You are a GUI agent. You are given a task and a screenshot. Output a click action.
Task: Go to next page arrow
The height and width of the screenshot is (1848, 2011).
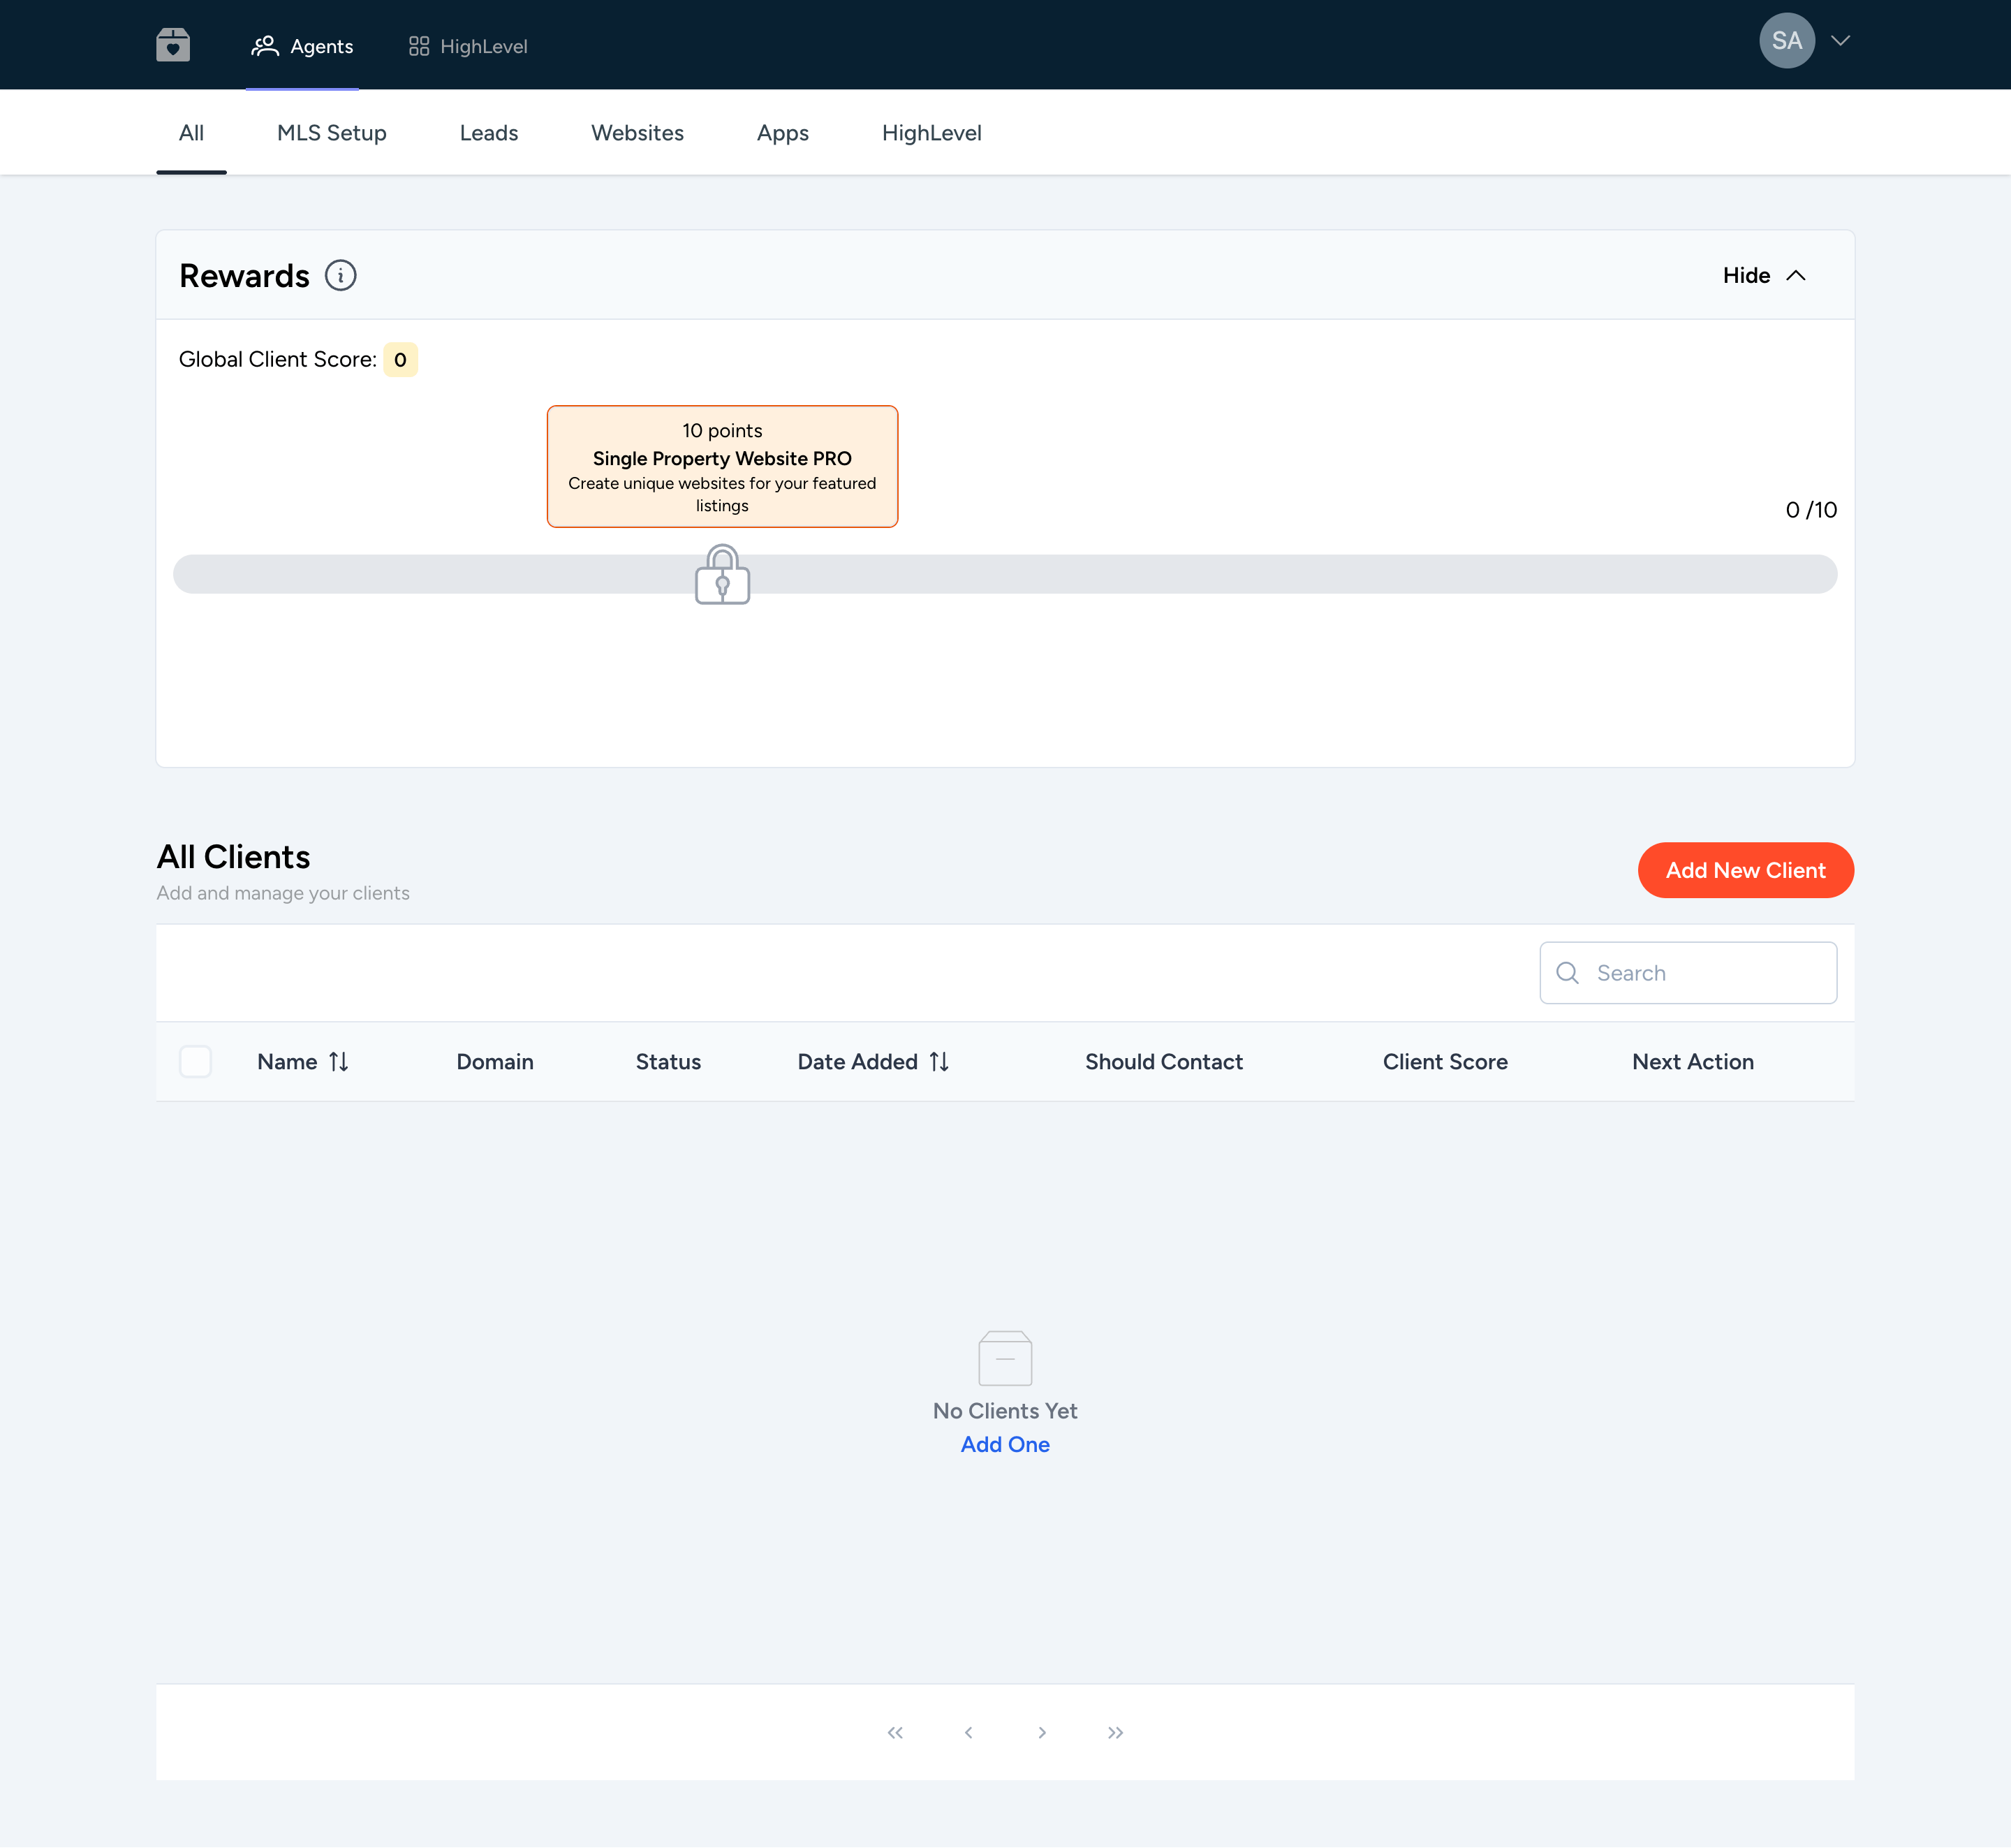pyautogui.click(x=1042, y=1732)
